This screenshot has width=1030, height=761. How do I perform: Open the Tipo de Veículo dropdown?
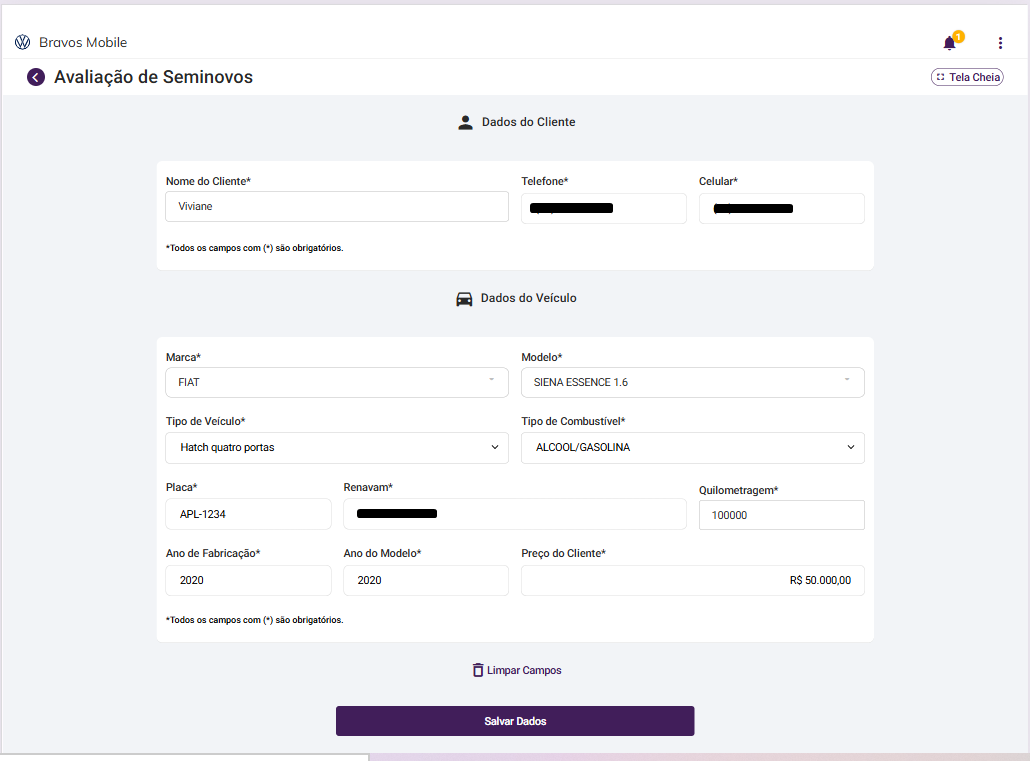(336, 447)
